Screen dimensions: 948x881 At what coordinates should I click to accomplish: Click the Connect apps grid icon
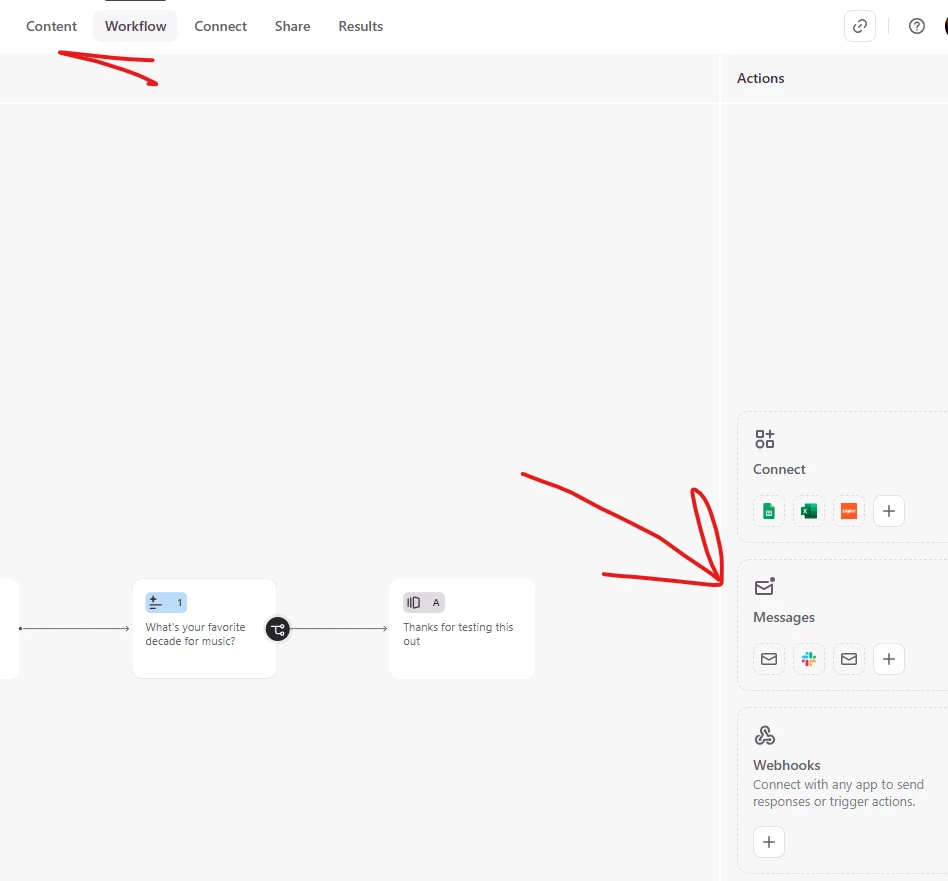click(764, 439)
